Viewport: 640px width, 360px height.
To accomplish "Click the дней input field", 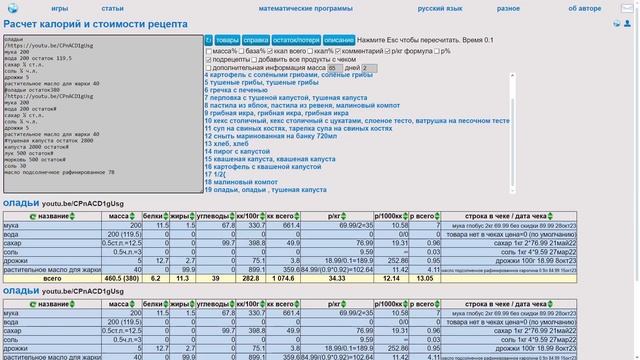I will (x=369, y=68).
